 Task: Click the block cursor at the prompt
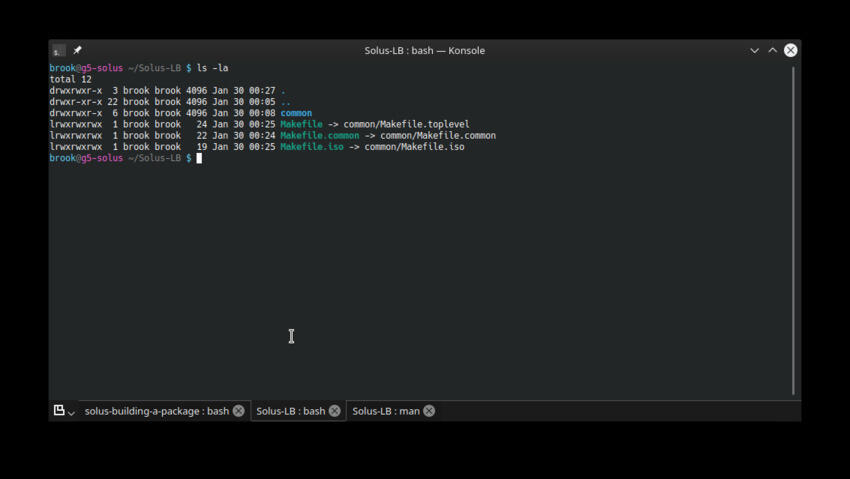pyautogui.click(x=199, y=158)
